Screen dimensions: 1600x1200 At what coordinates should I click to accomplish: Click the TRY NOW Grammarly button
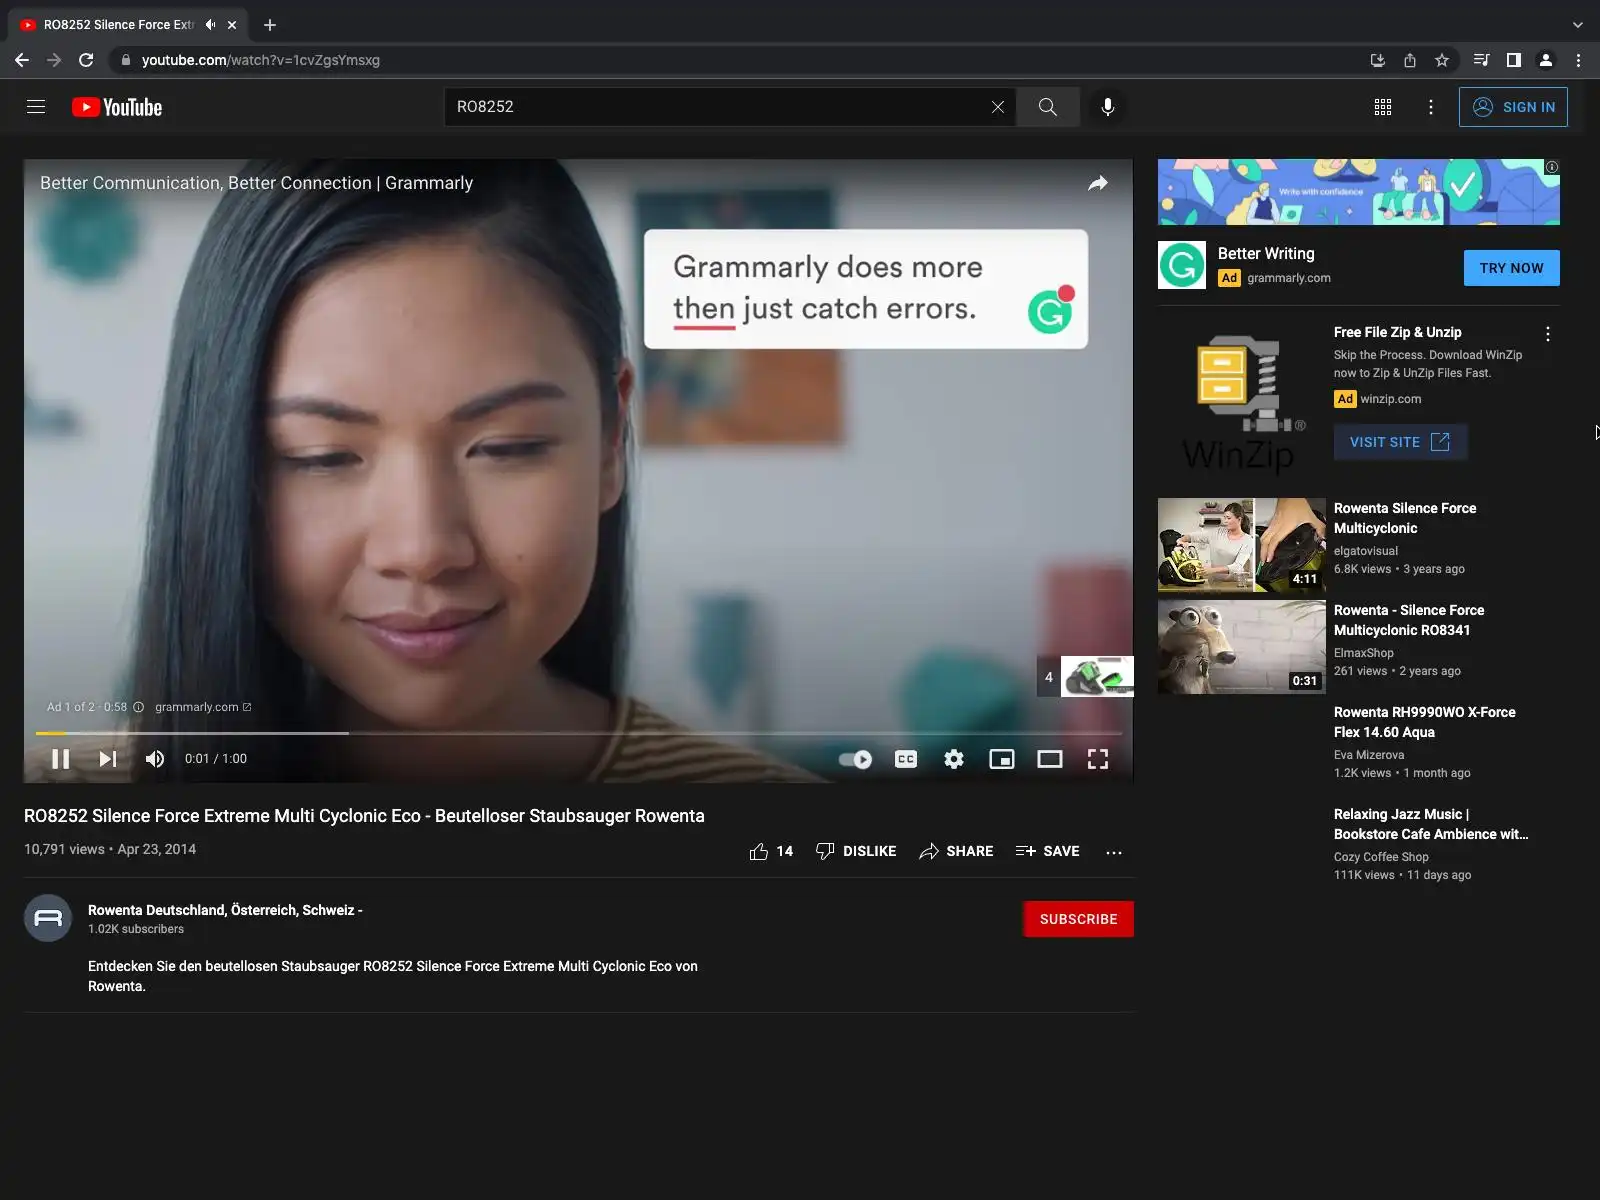click(x=1511, y=268)
